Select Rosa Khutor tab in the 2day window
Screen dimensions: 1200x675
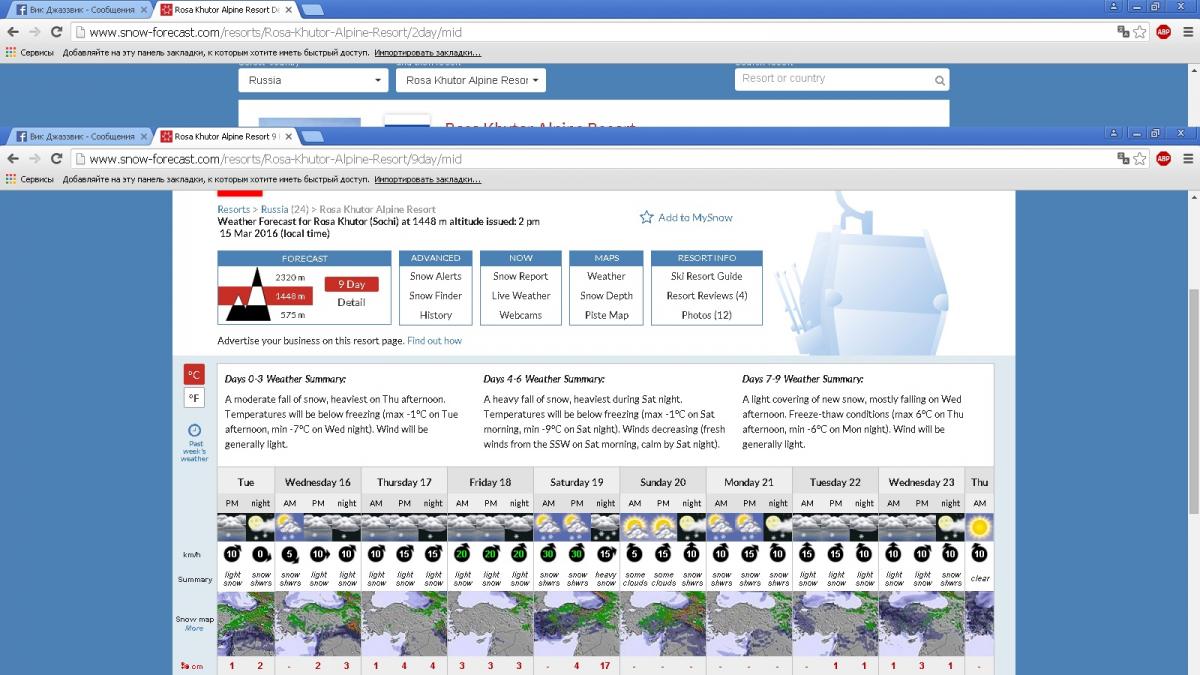[x=225, y=9]
